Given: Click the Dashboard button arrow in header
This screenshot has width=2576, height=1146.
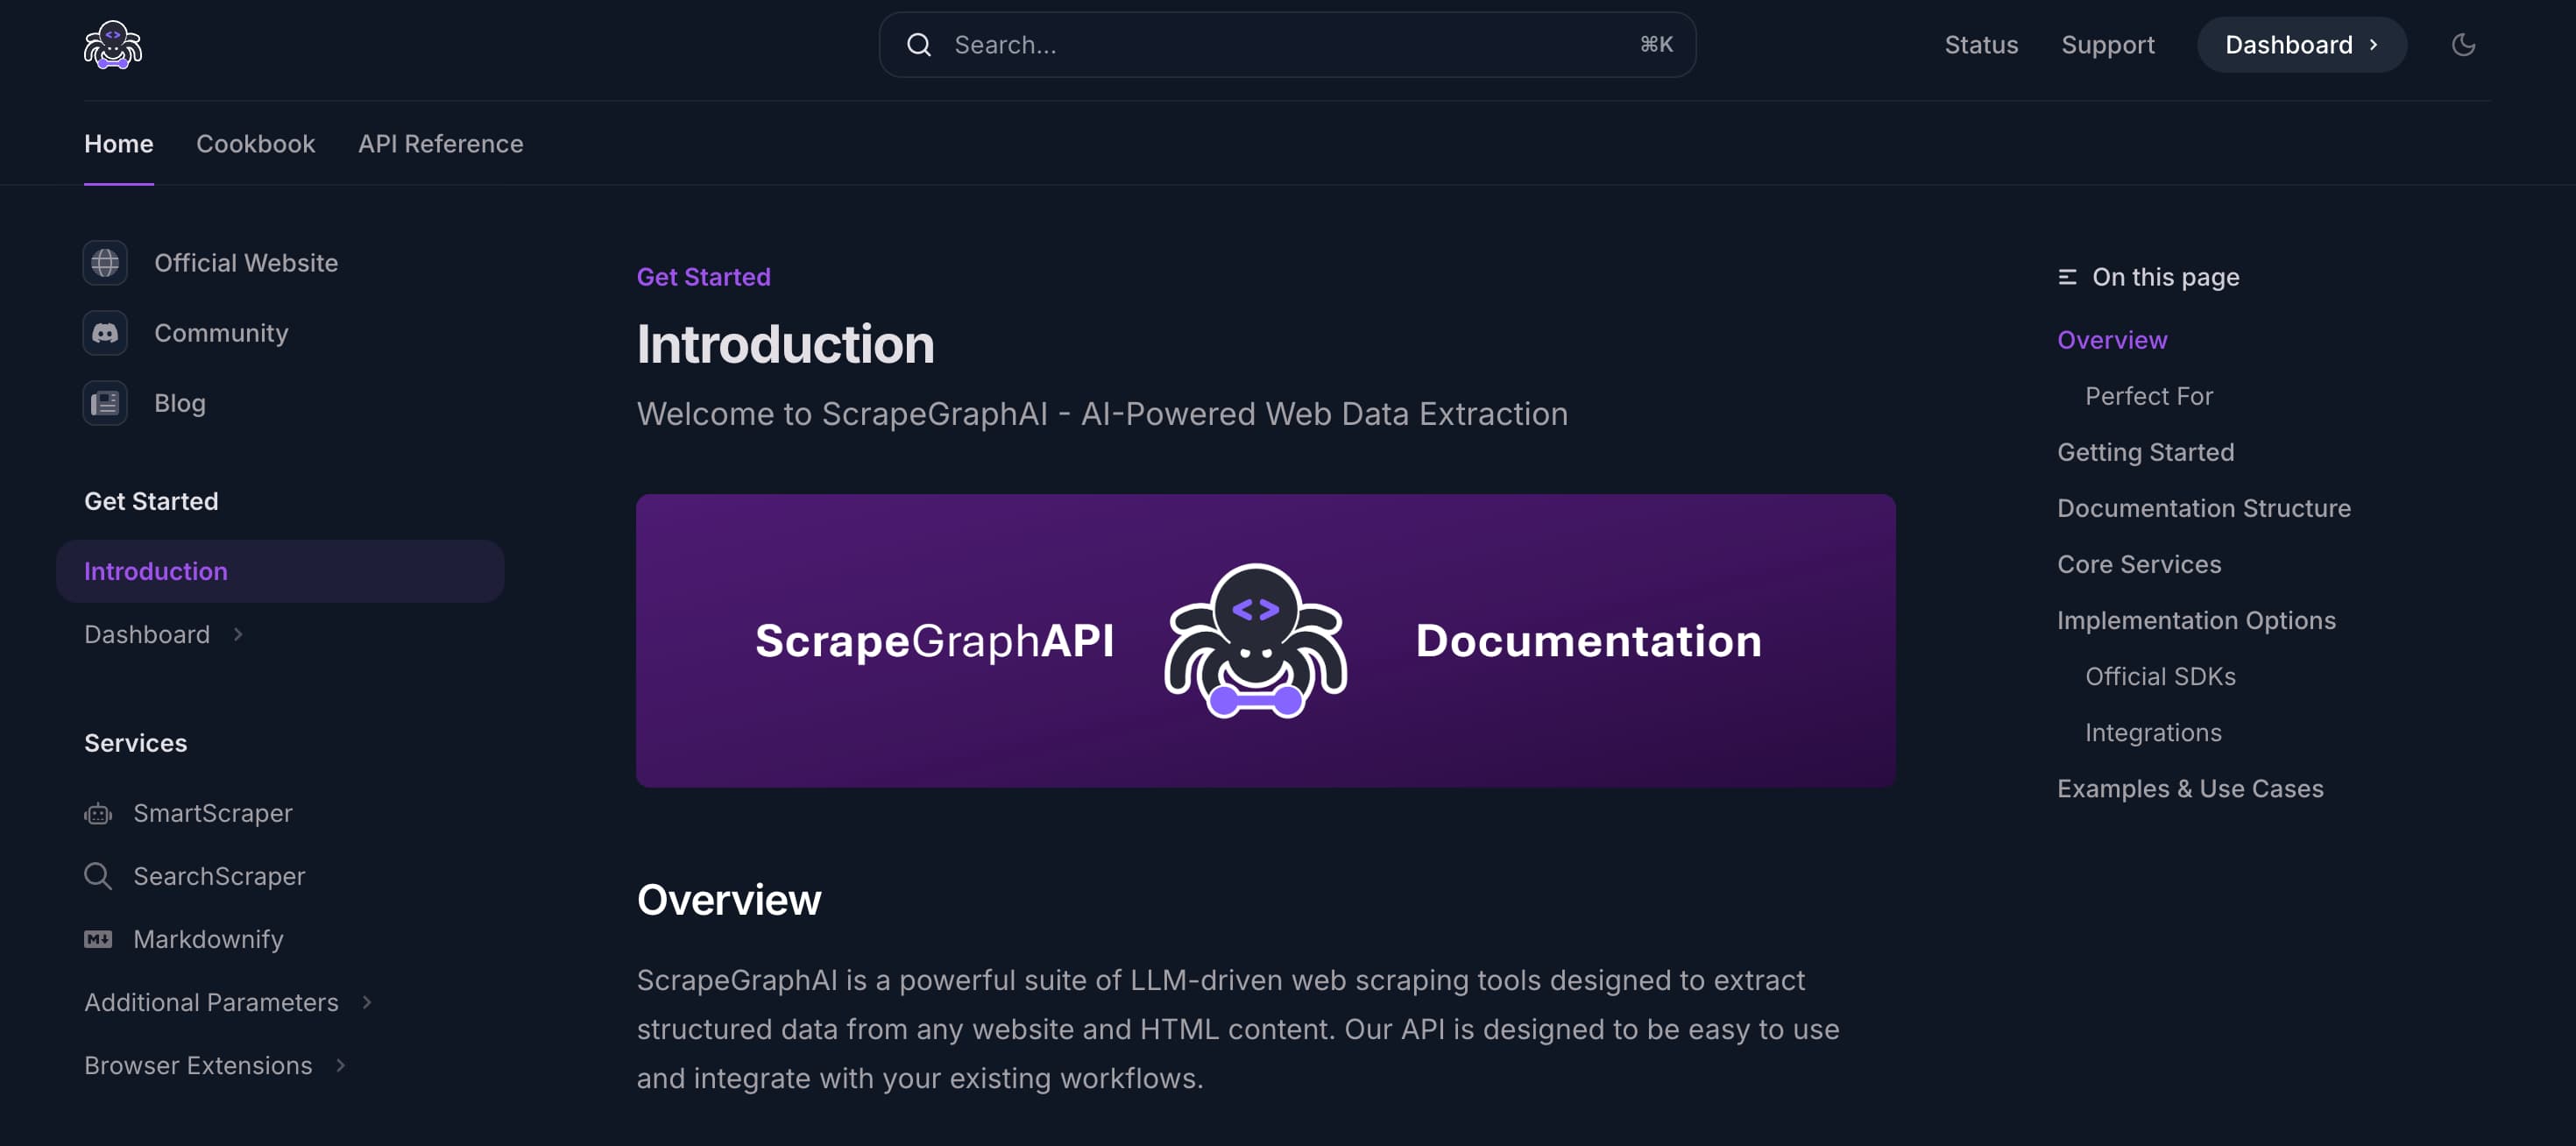Looking at the screenshot, I should (x=2373, y=45).
